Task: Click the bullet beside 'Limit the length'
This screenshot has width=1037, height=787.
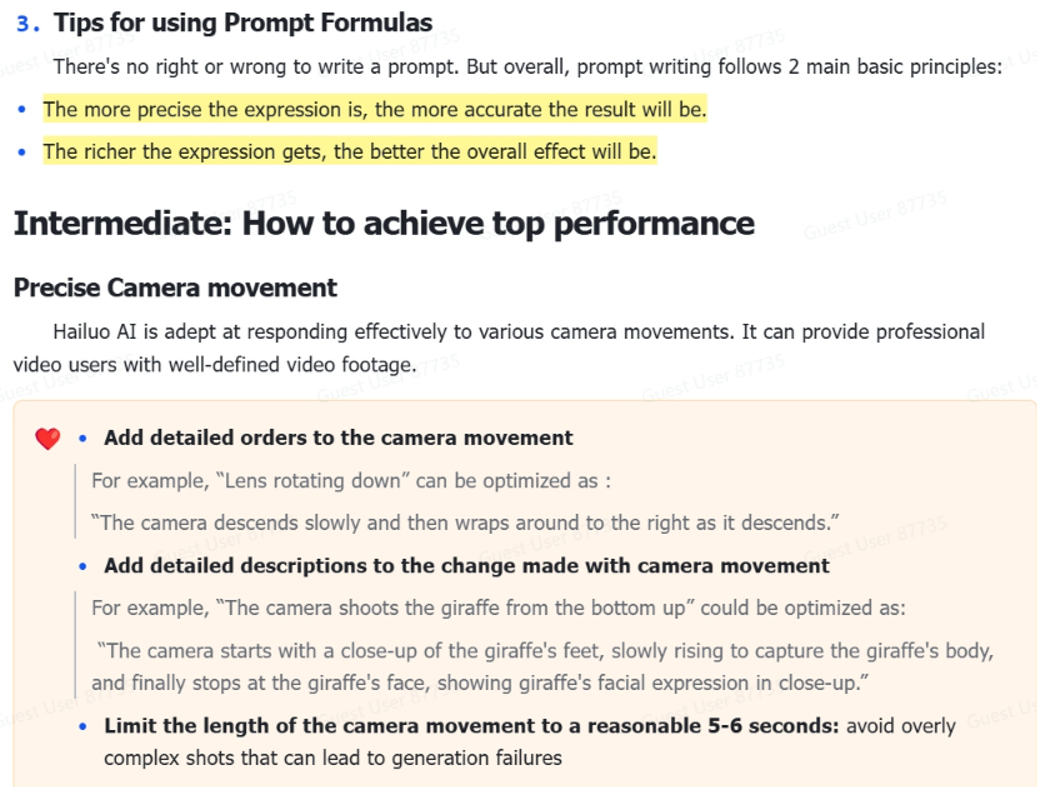Action: pos(83,726)
